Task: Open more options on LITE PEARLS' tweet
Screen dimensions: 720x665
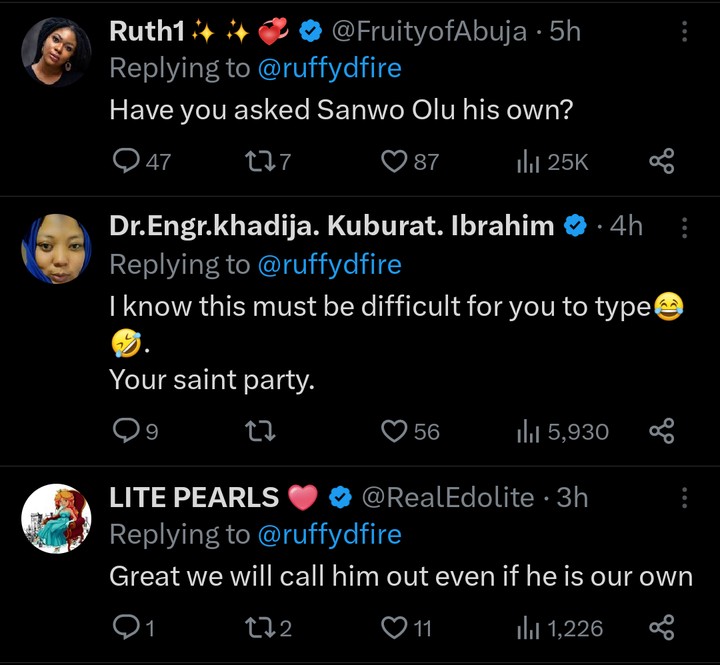Action: click(685, 497)
